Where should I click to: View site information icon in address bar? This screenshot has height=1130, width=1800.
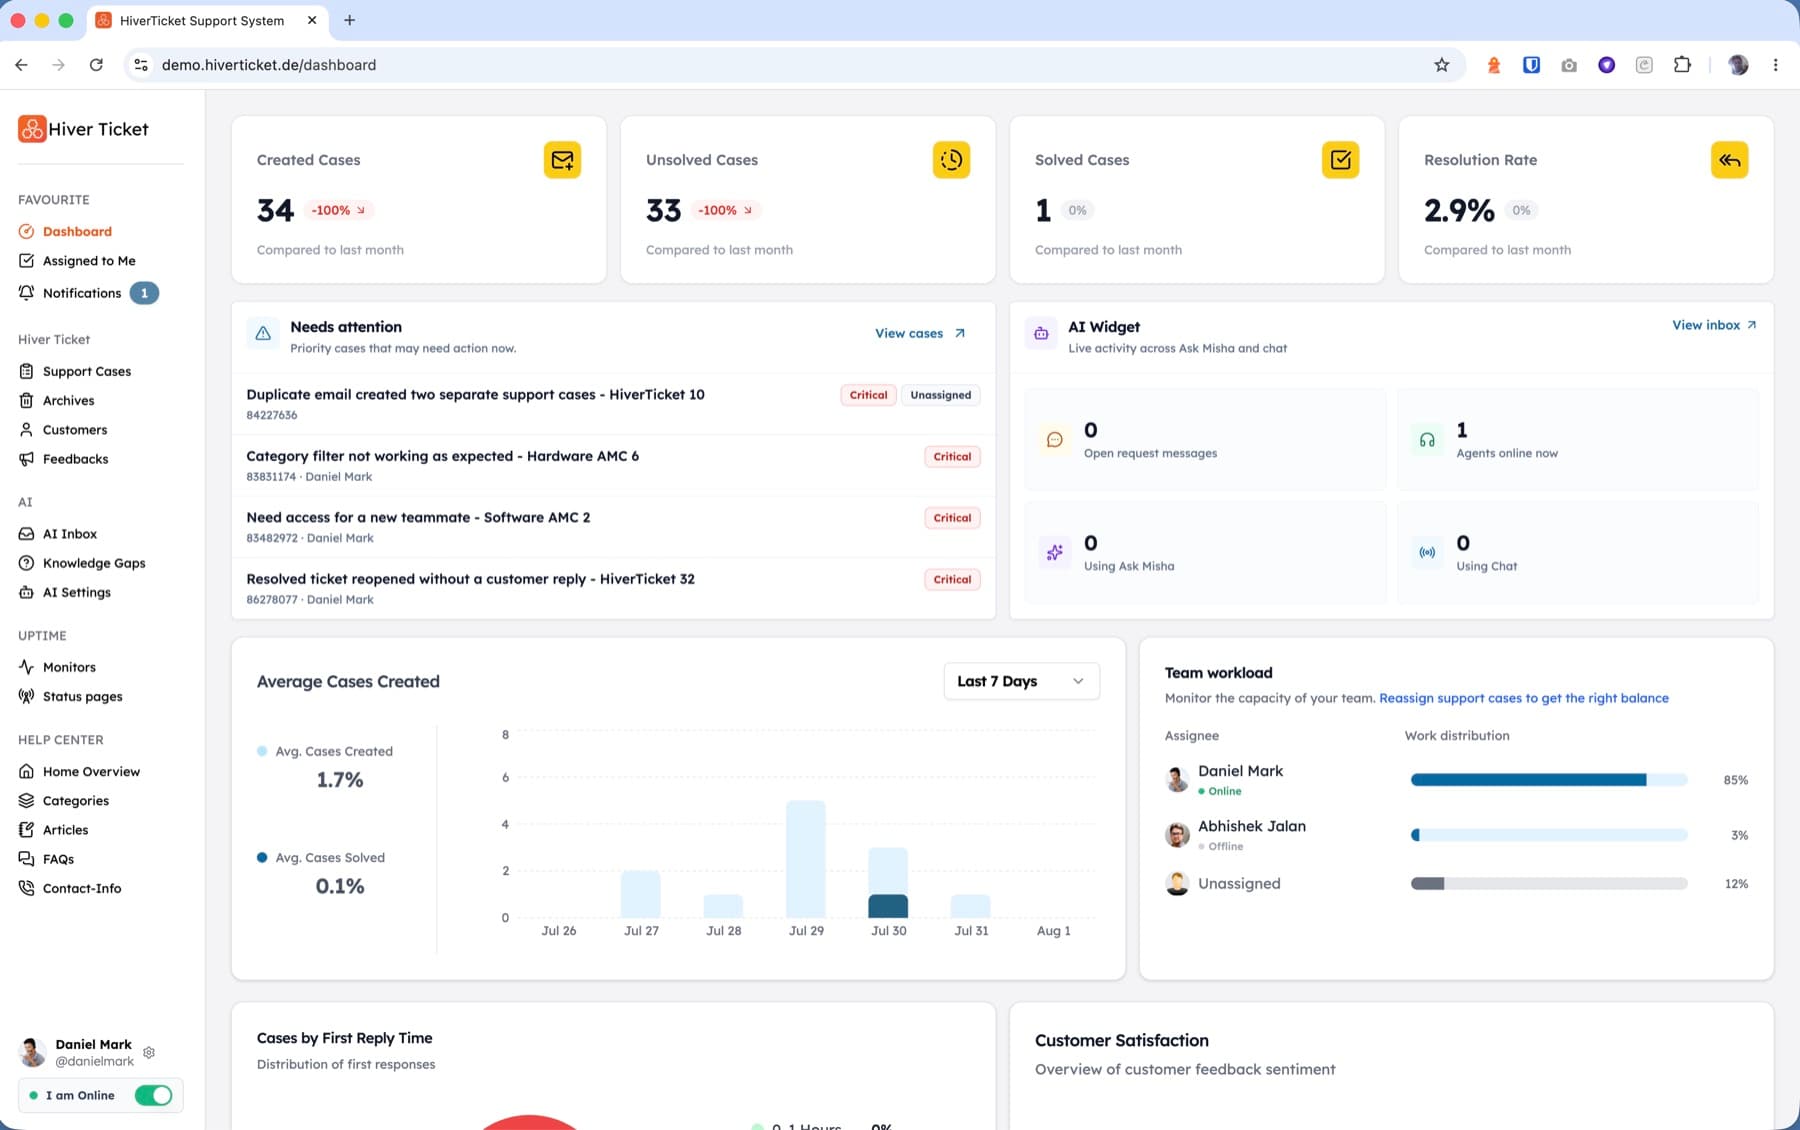(141, 65)
